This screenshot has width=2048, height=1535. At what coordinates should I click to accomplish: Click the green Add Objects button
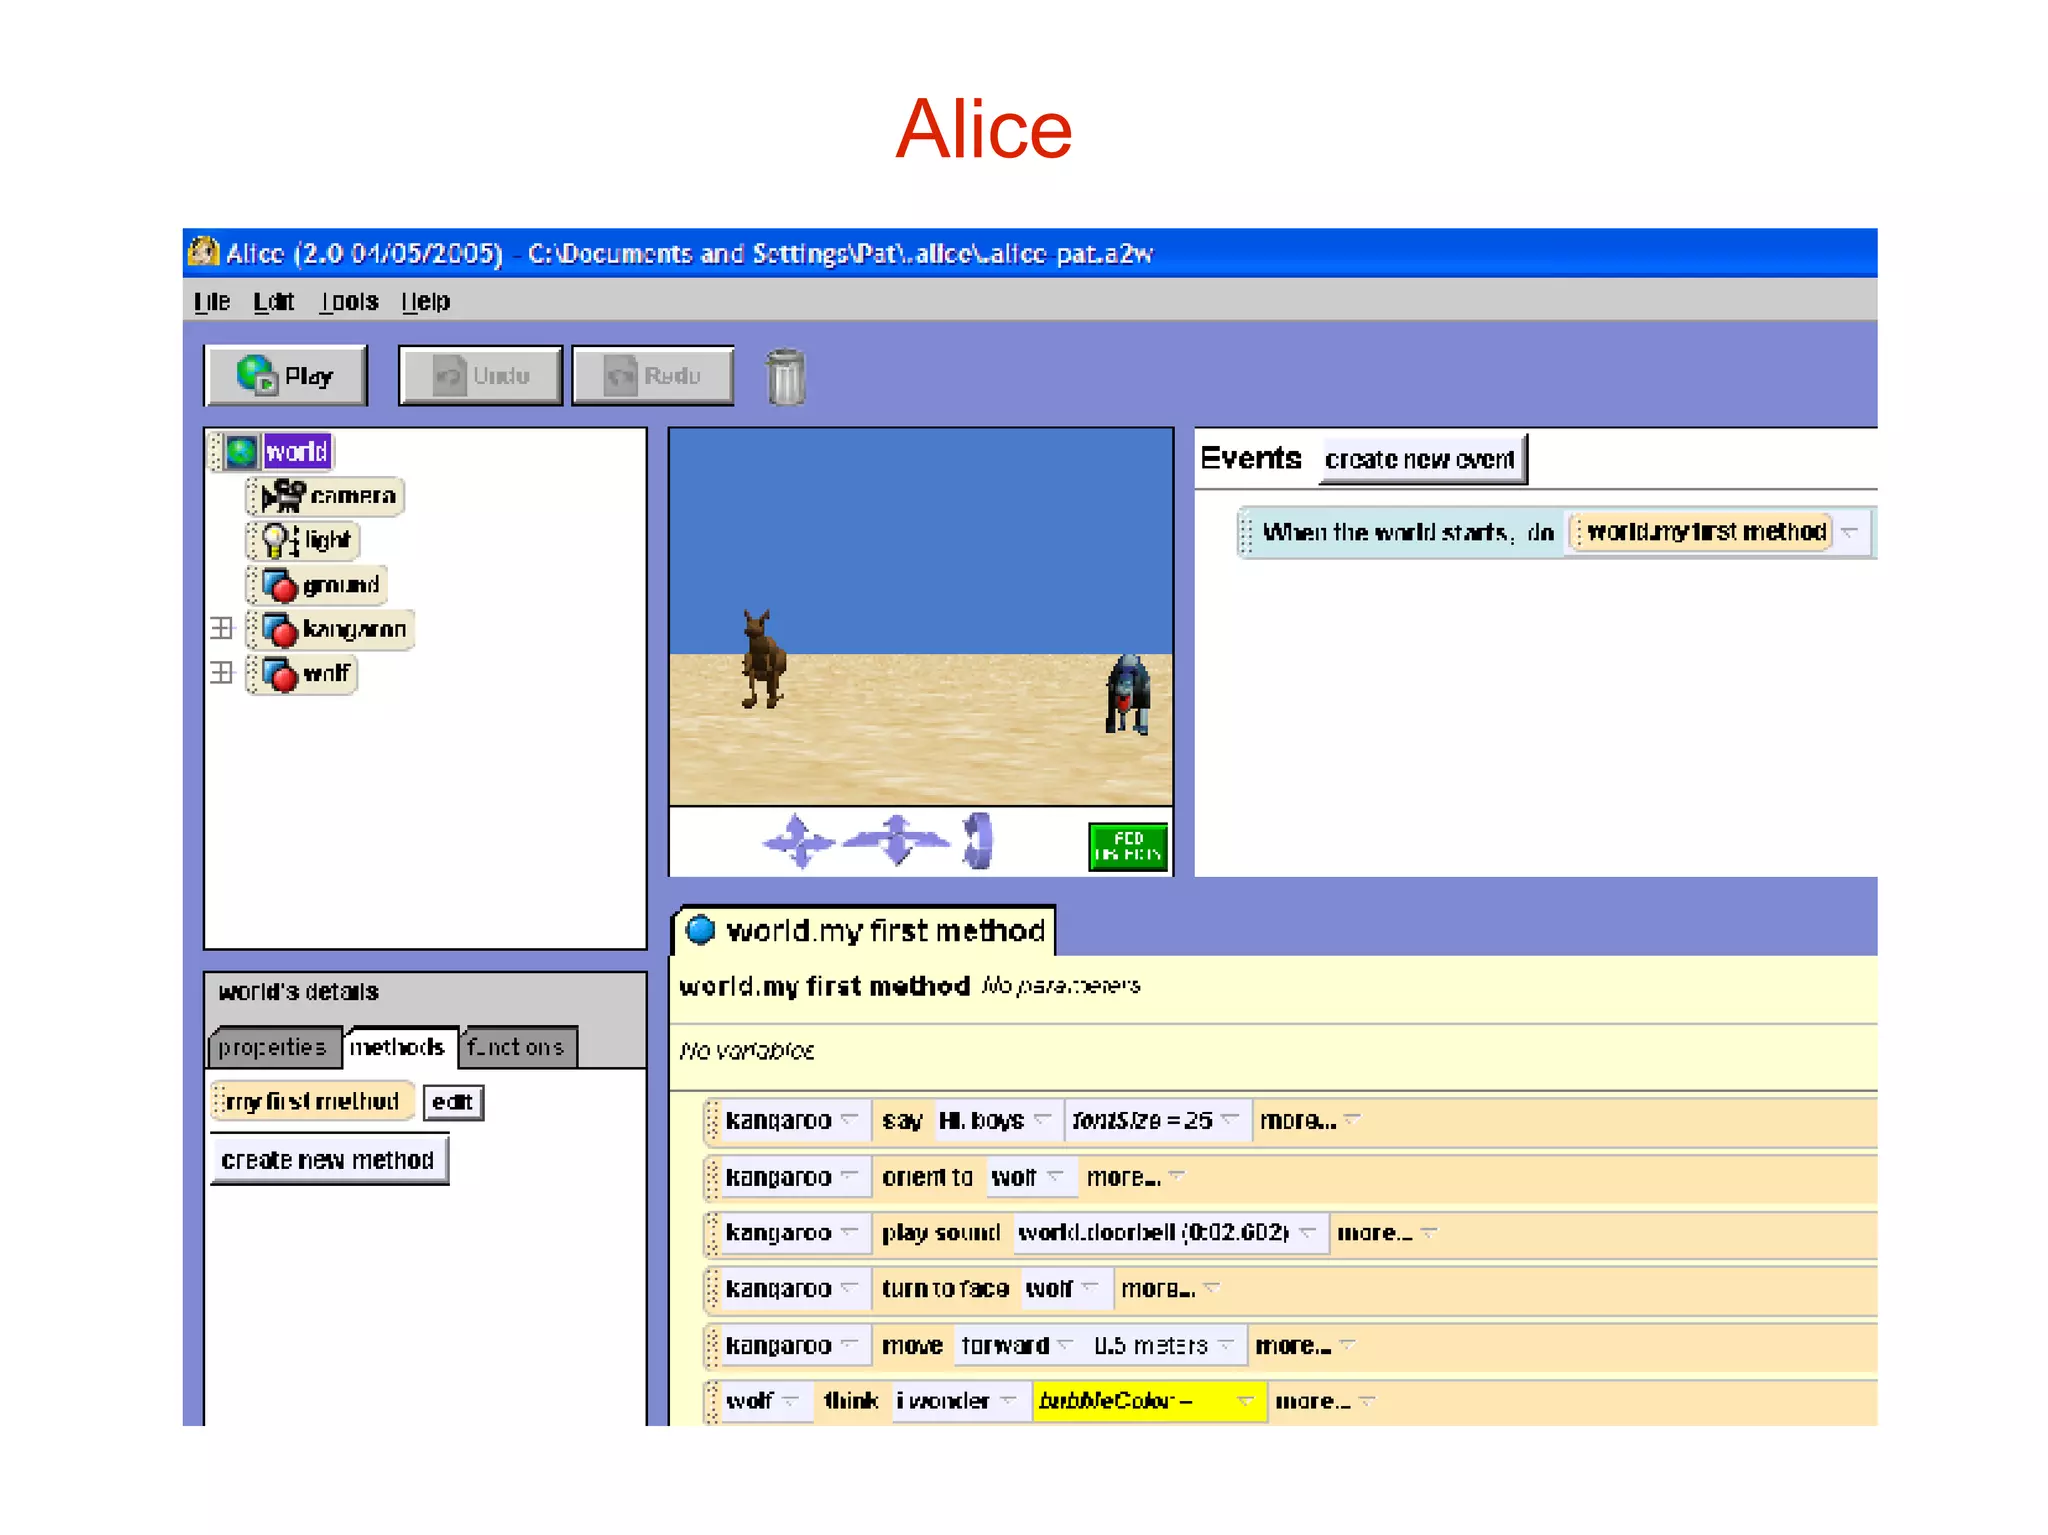click(x=1128, y=847)
